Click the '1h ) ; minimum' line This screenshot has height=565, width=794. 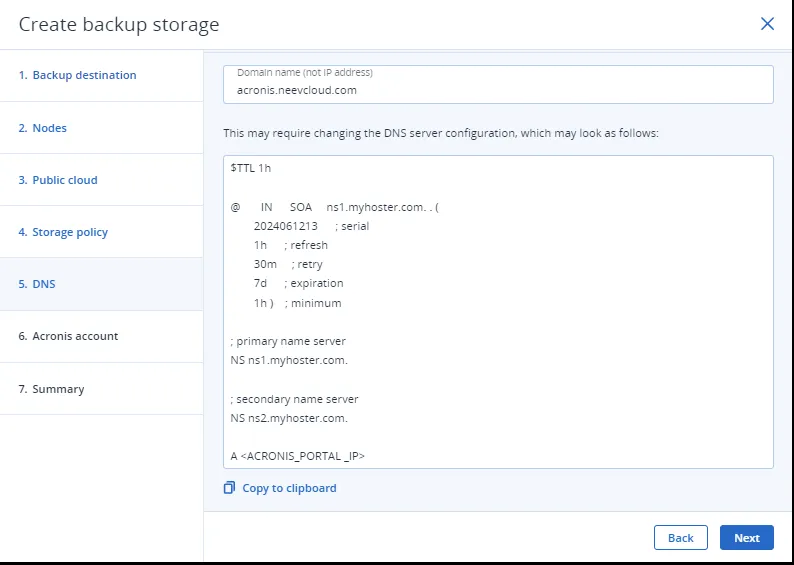[297, 303]
